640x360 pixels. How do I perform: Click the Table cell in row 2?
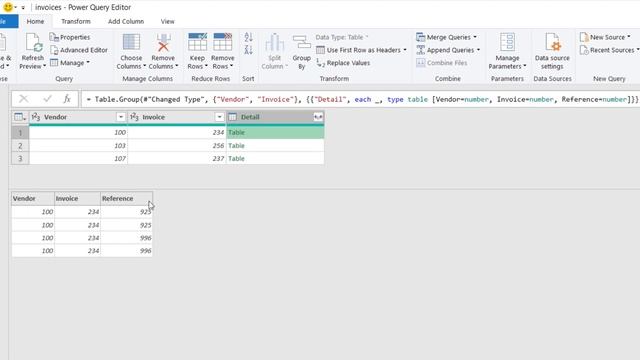275,146
